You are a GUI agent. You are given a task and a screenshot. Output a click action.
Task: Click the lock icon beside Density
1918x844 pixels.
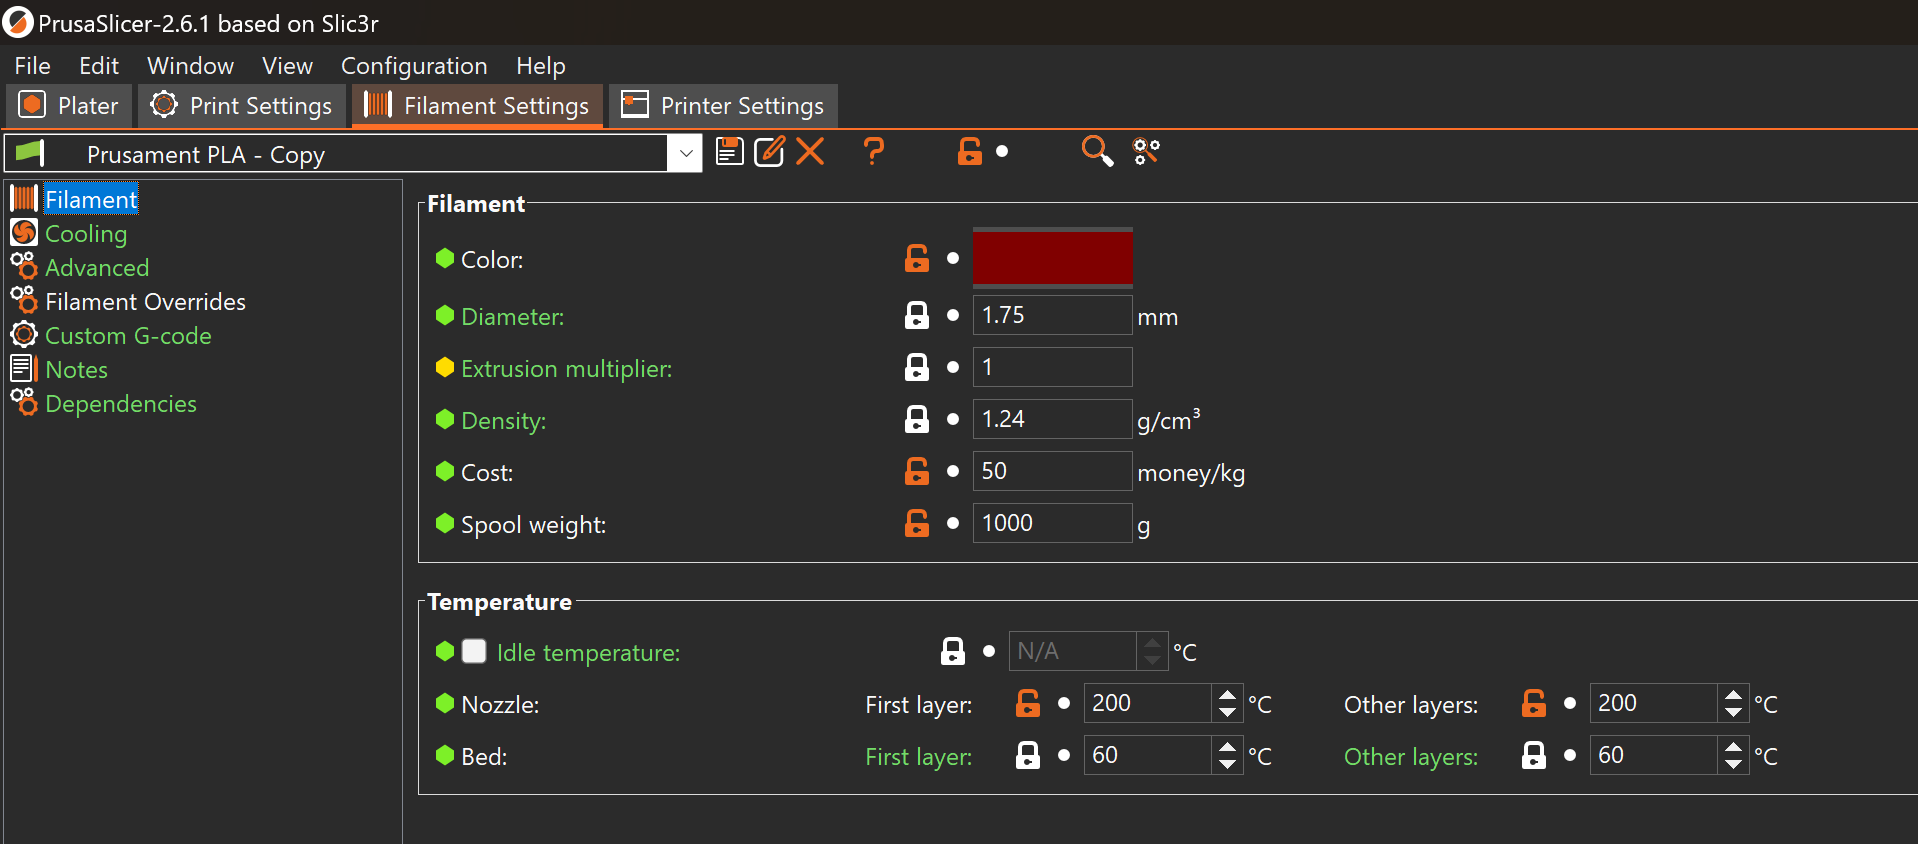point(917,420)
